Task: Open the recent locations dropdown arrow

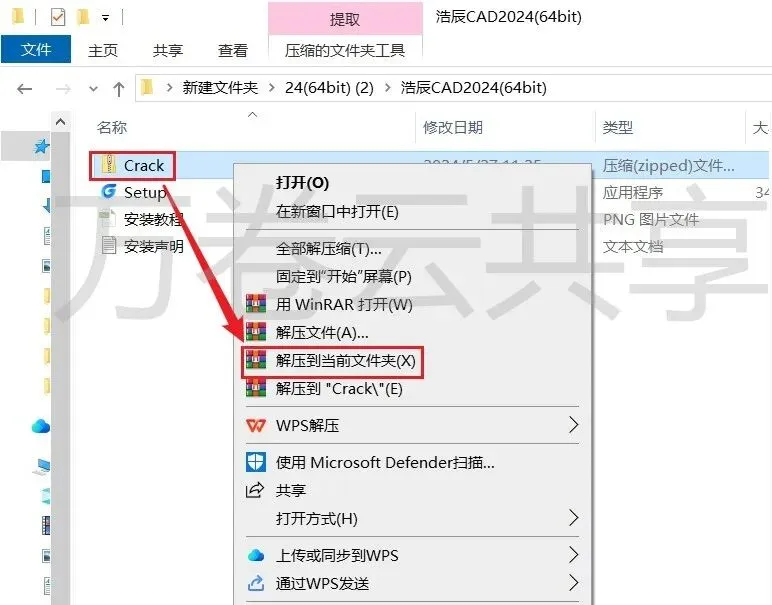Action: pos(93,89)
